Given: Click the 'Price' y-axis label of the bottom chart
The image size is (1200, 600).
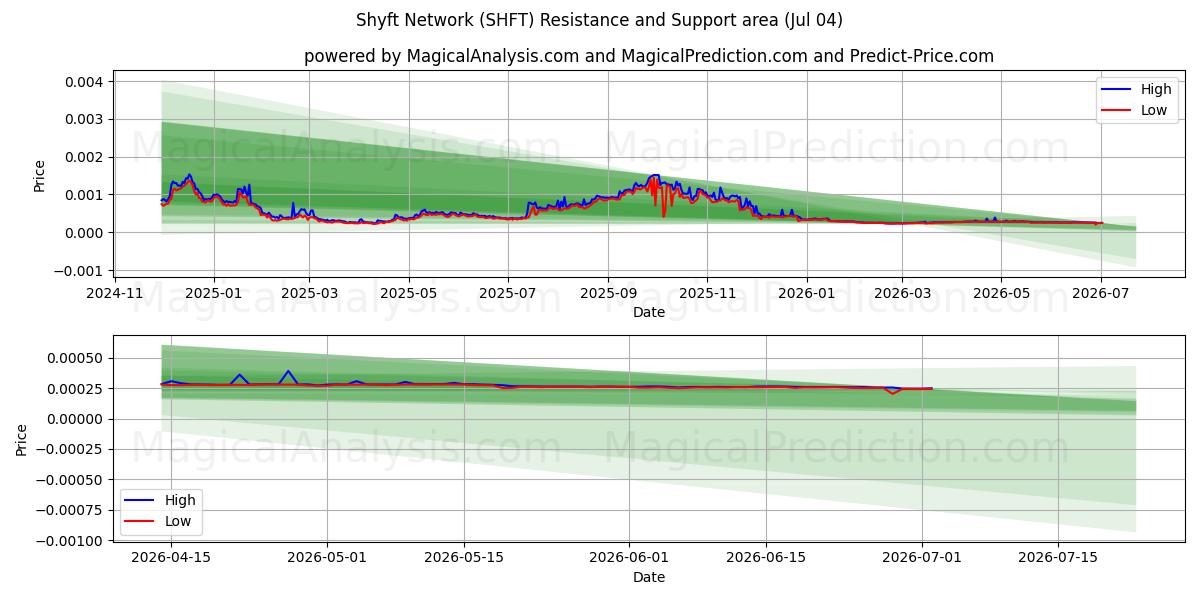Looking at the screenshot, I should click(22, 439).
